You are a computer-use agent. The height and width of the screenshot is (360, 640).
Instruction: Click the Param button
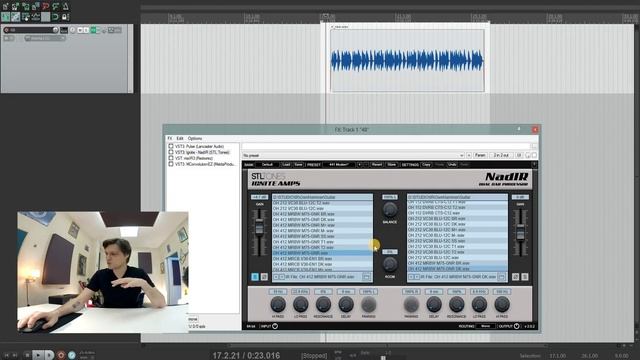(x=480, y=156)
